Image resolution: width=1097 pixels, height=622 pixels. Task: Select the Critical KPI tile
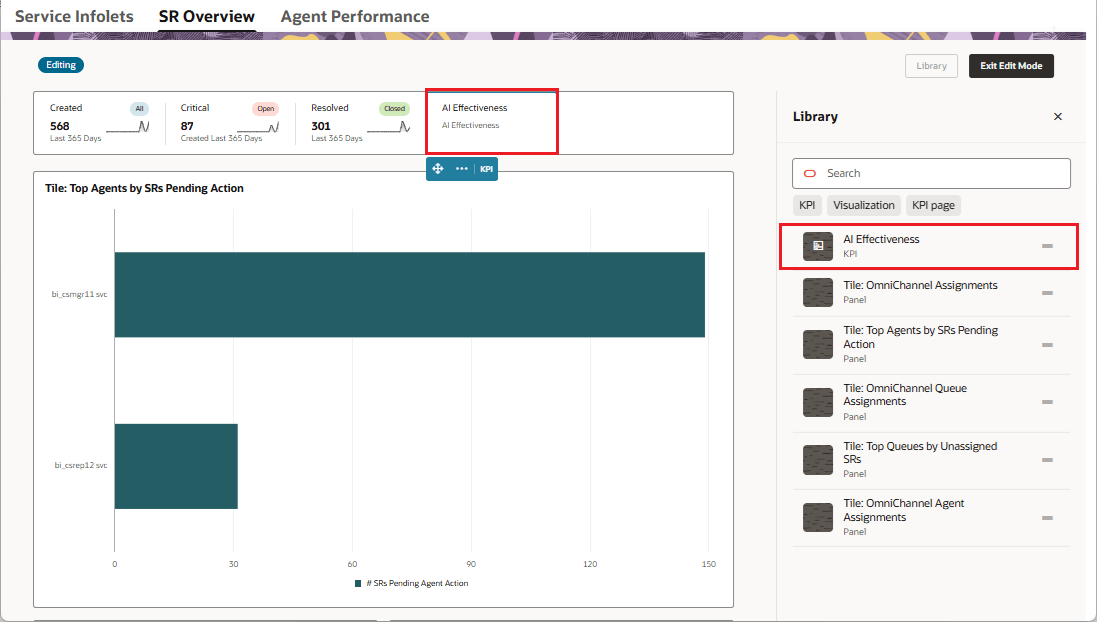230,123
